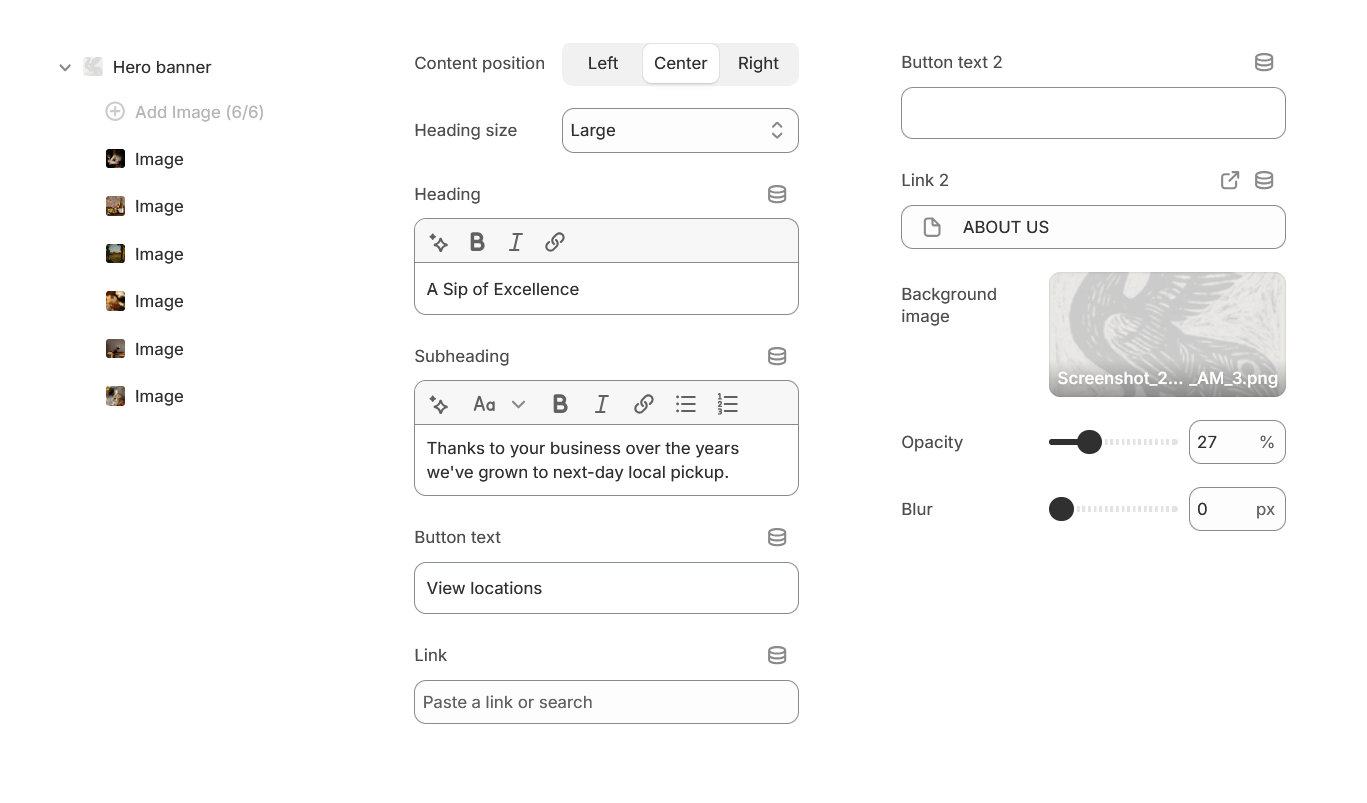Toggle the Center content position option
Screen dimensions: 1367x803
pyautogui.click(x=680, y=63)
